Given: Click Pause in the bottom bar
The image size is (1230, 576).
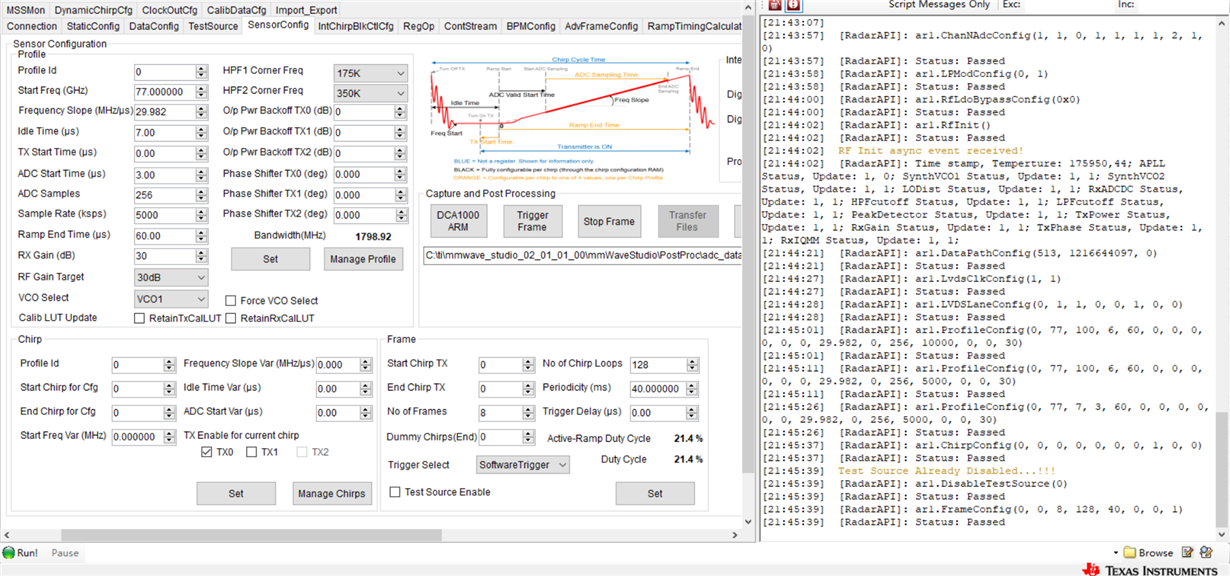Looking at the screenshot, I should [65, 553].
